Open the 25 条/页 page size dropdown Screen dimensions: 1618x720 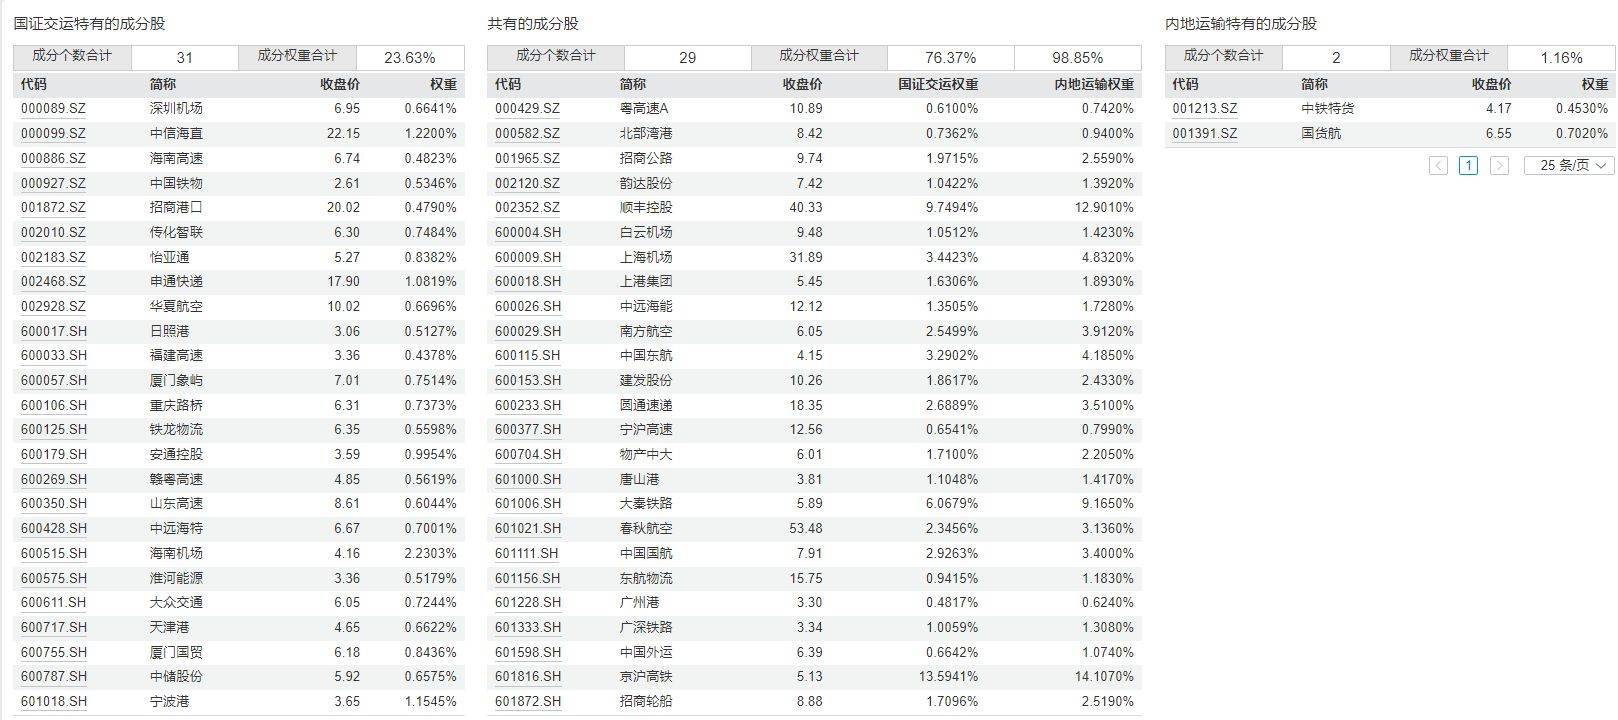1568,165
